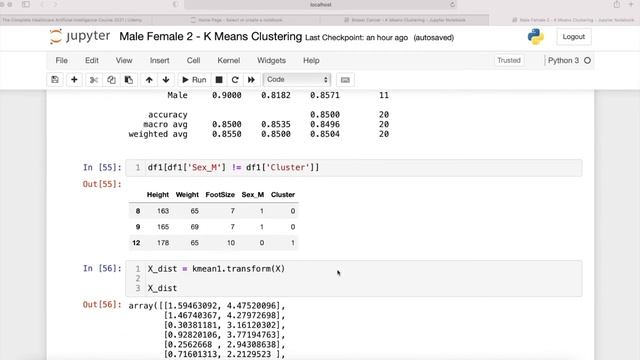This screenshot has width=640, height=360.
Task: Click the Trusted notebook indicator
Action: click(509, 60)
